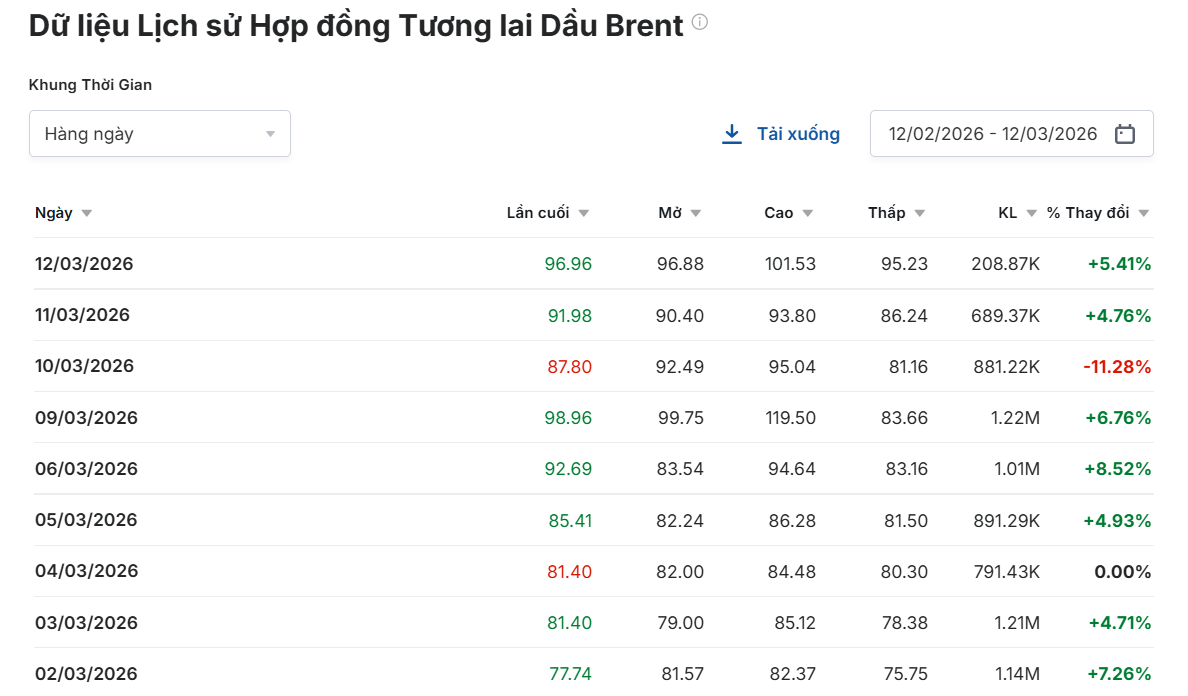This screenshot has width=1188, height=696.
Task: Click the 09/03/2026 row date cell
Action: [x=86, y=418]
